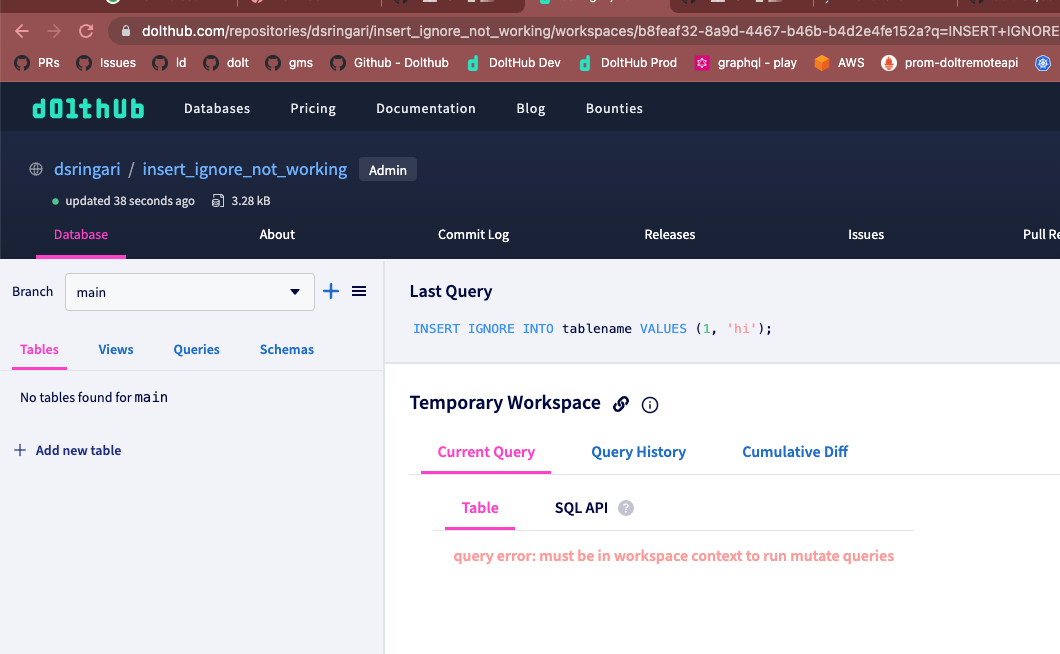1060x654 pixels.
Task: Click the plus icon next to branch selector
Action: [331, 291]
